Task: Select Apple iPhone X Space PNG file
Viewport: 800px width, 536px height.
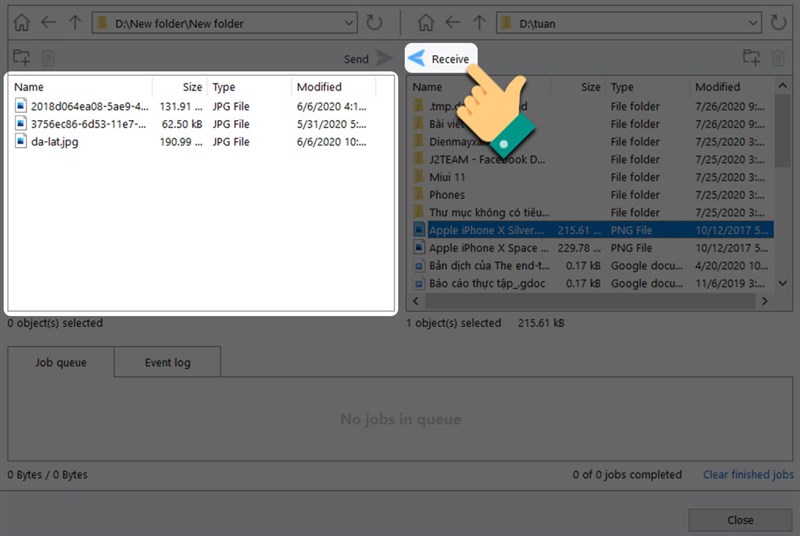Action: (x=592, y=248)
